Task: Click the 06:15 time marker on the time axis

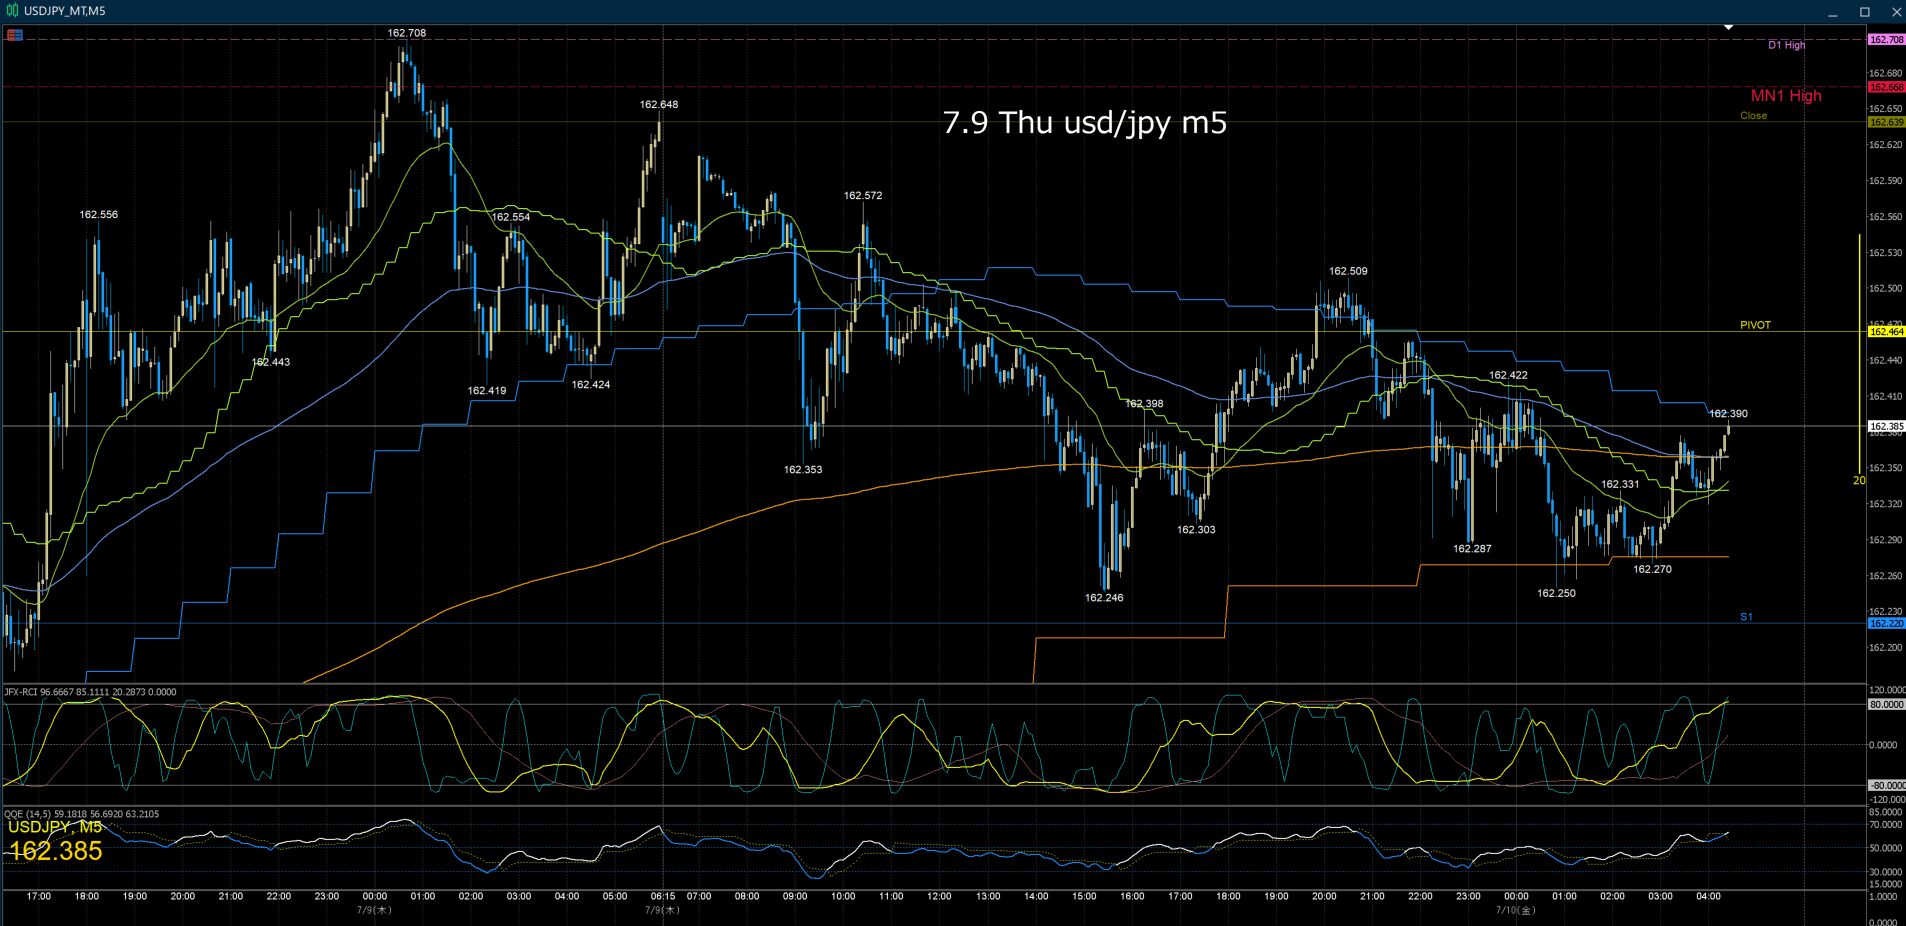Action: pos(662,896)
